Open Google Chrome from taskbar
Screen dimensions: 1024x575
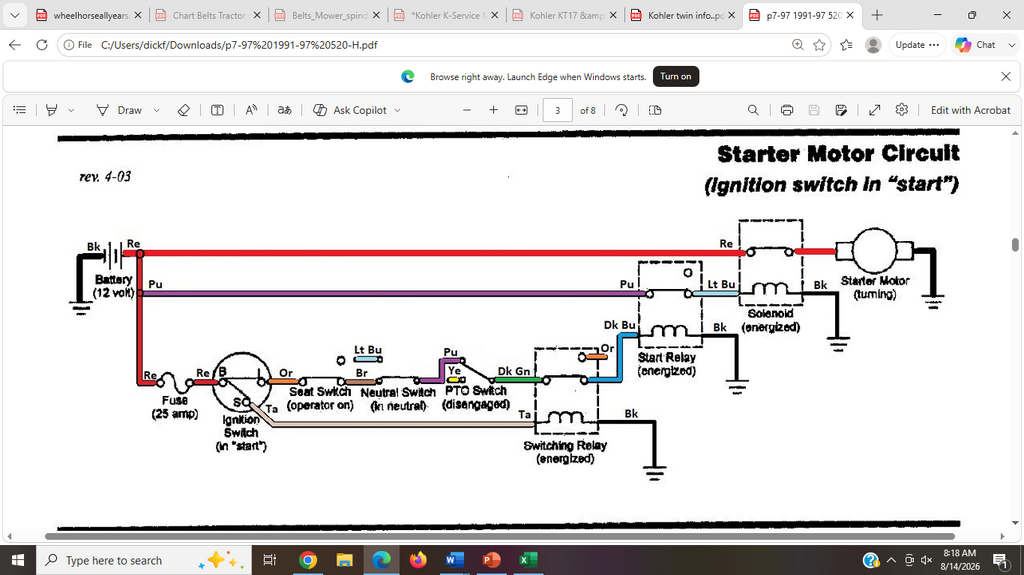(x=308, y=560)
